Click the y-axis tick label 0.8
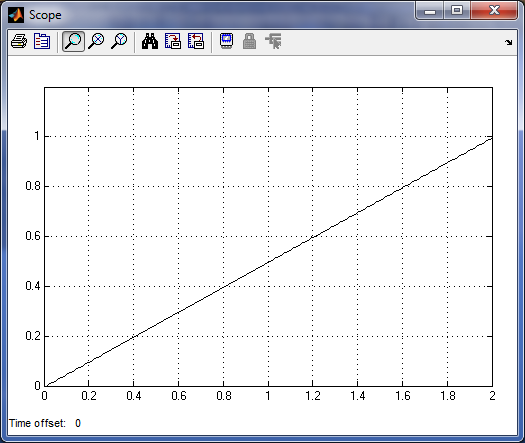This screenshot has width=525, height=443. click(x=33, y=186)
